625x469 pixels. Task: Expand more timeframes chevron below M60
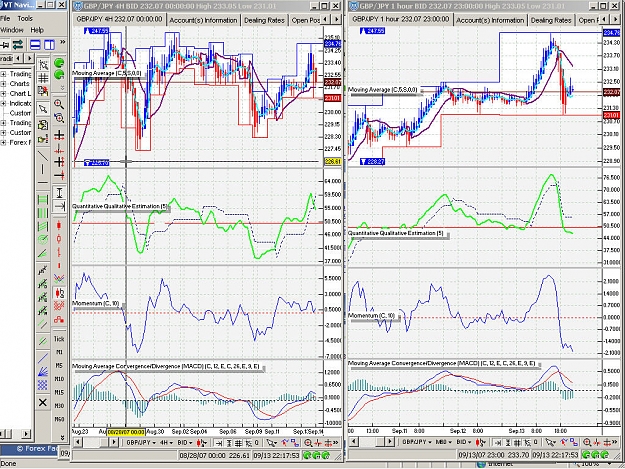coord(62,438)
